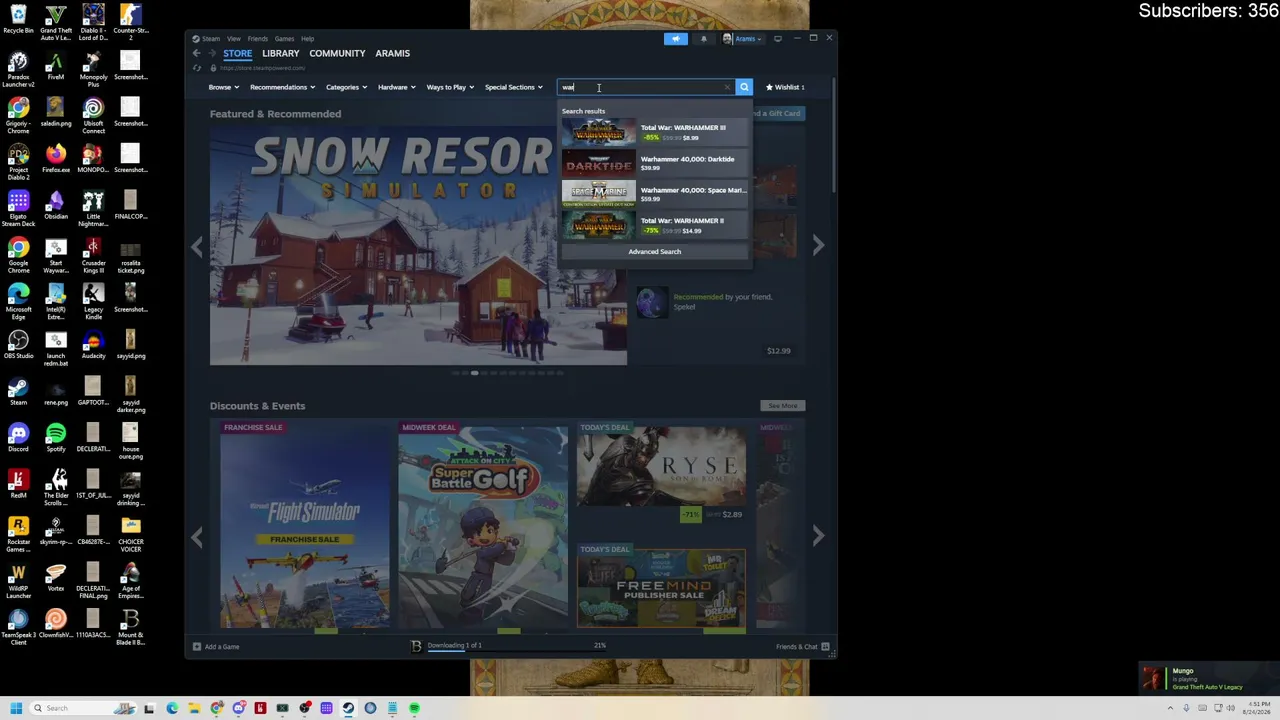Open Steam announcements megaphone button

(x=676, y=39)
